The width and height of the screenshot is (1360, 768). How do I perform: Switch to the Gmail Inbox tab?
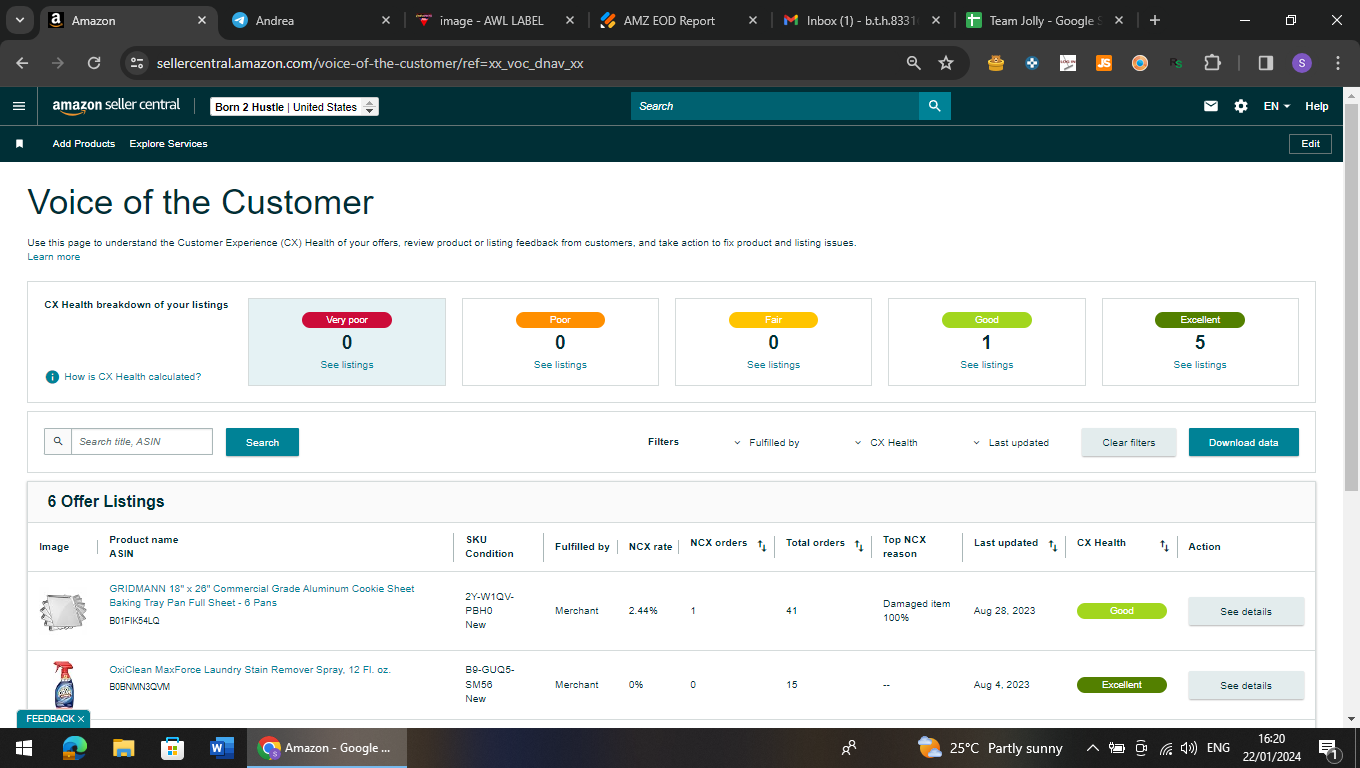click(862, 20)
